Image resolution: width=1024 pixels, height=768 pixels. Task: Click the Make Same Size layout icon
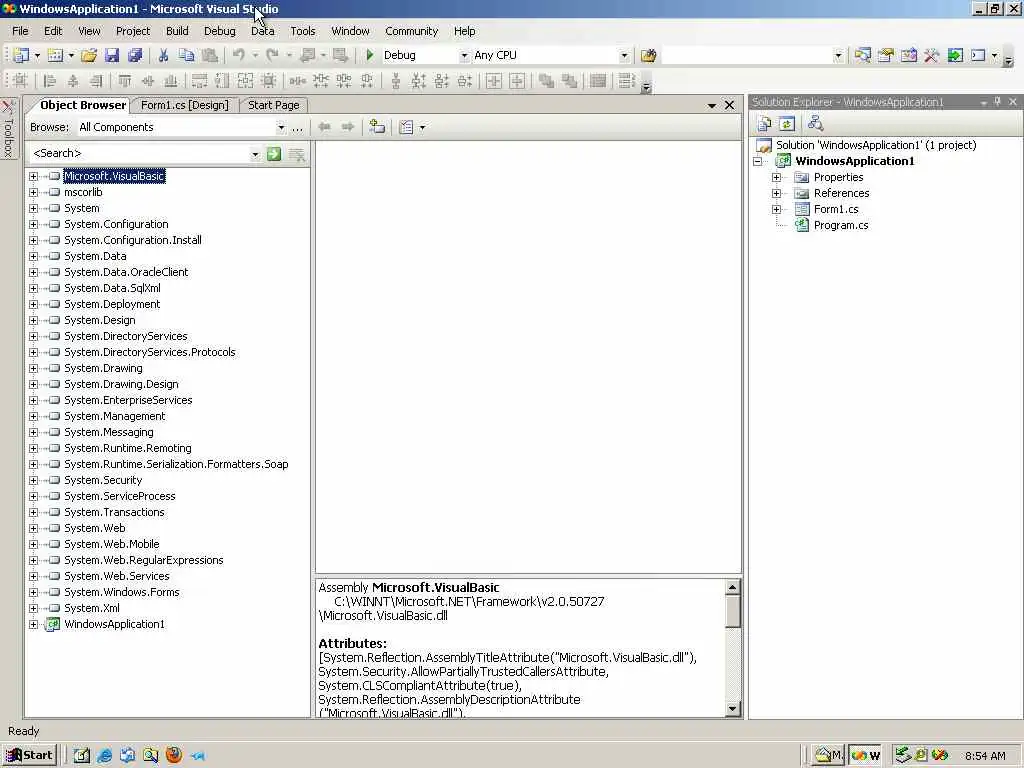coord(246,81)
